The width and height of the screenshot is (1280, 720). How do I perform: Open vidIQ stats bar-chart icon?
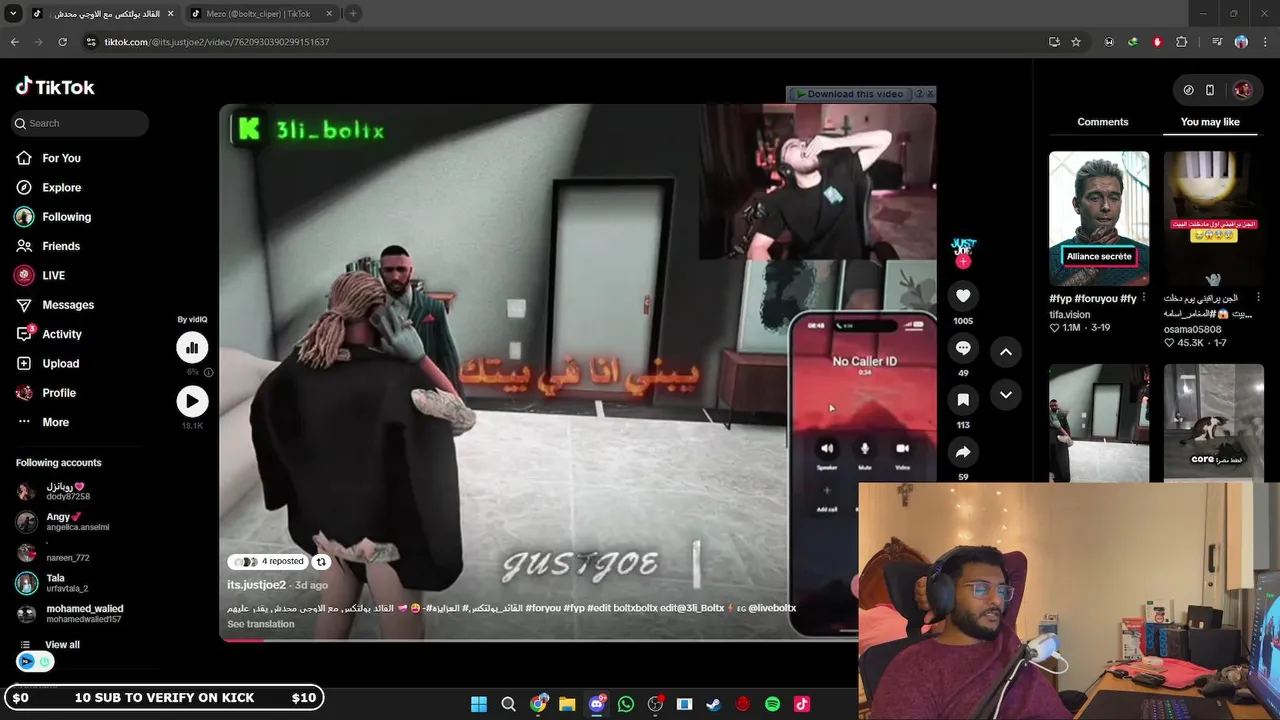192,347
